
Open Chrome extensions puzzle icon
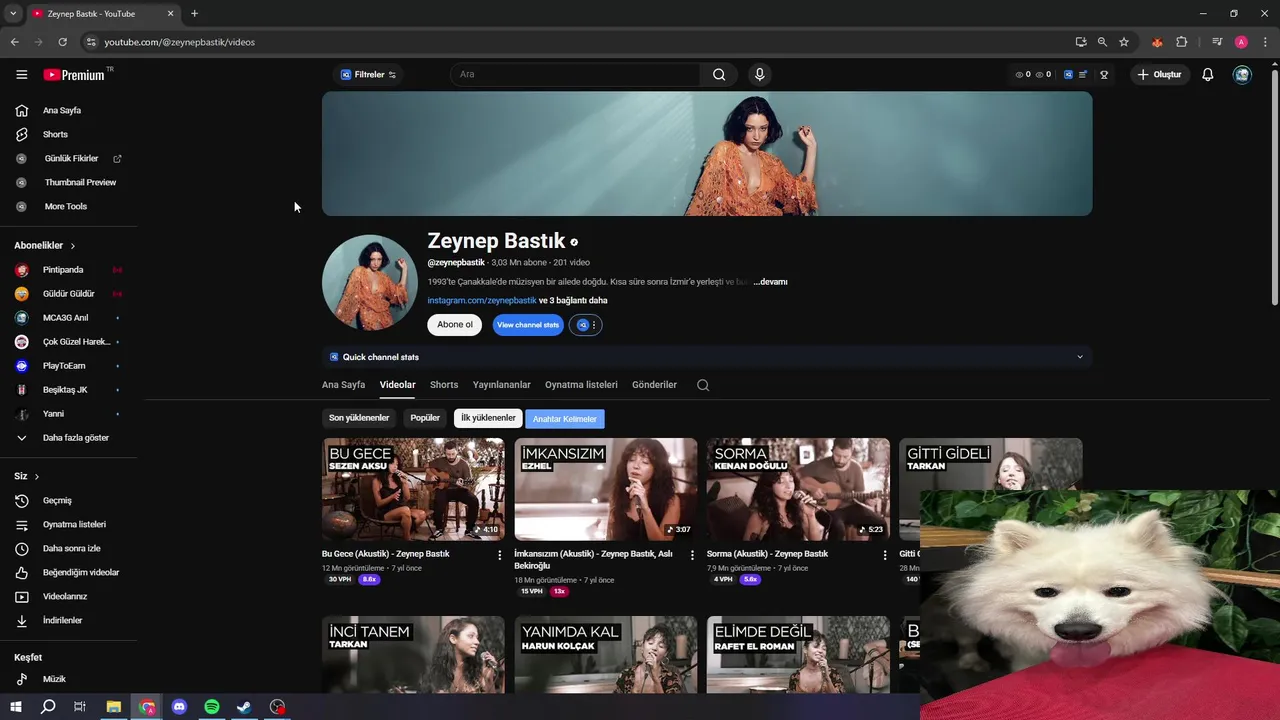coord(1182,42)
